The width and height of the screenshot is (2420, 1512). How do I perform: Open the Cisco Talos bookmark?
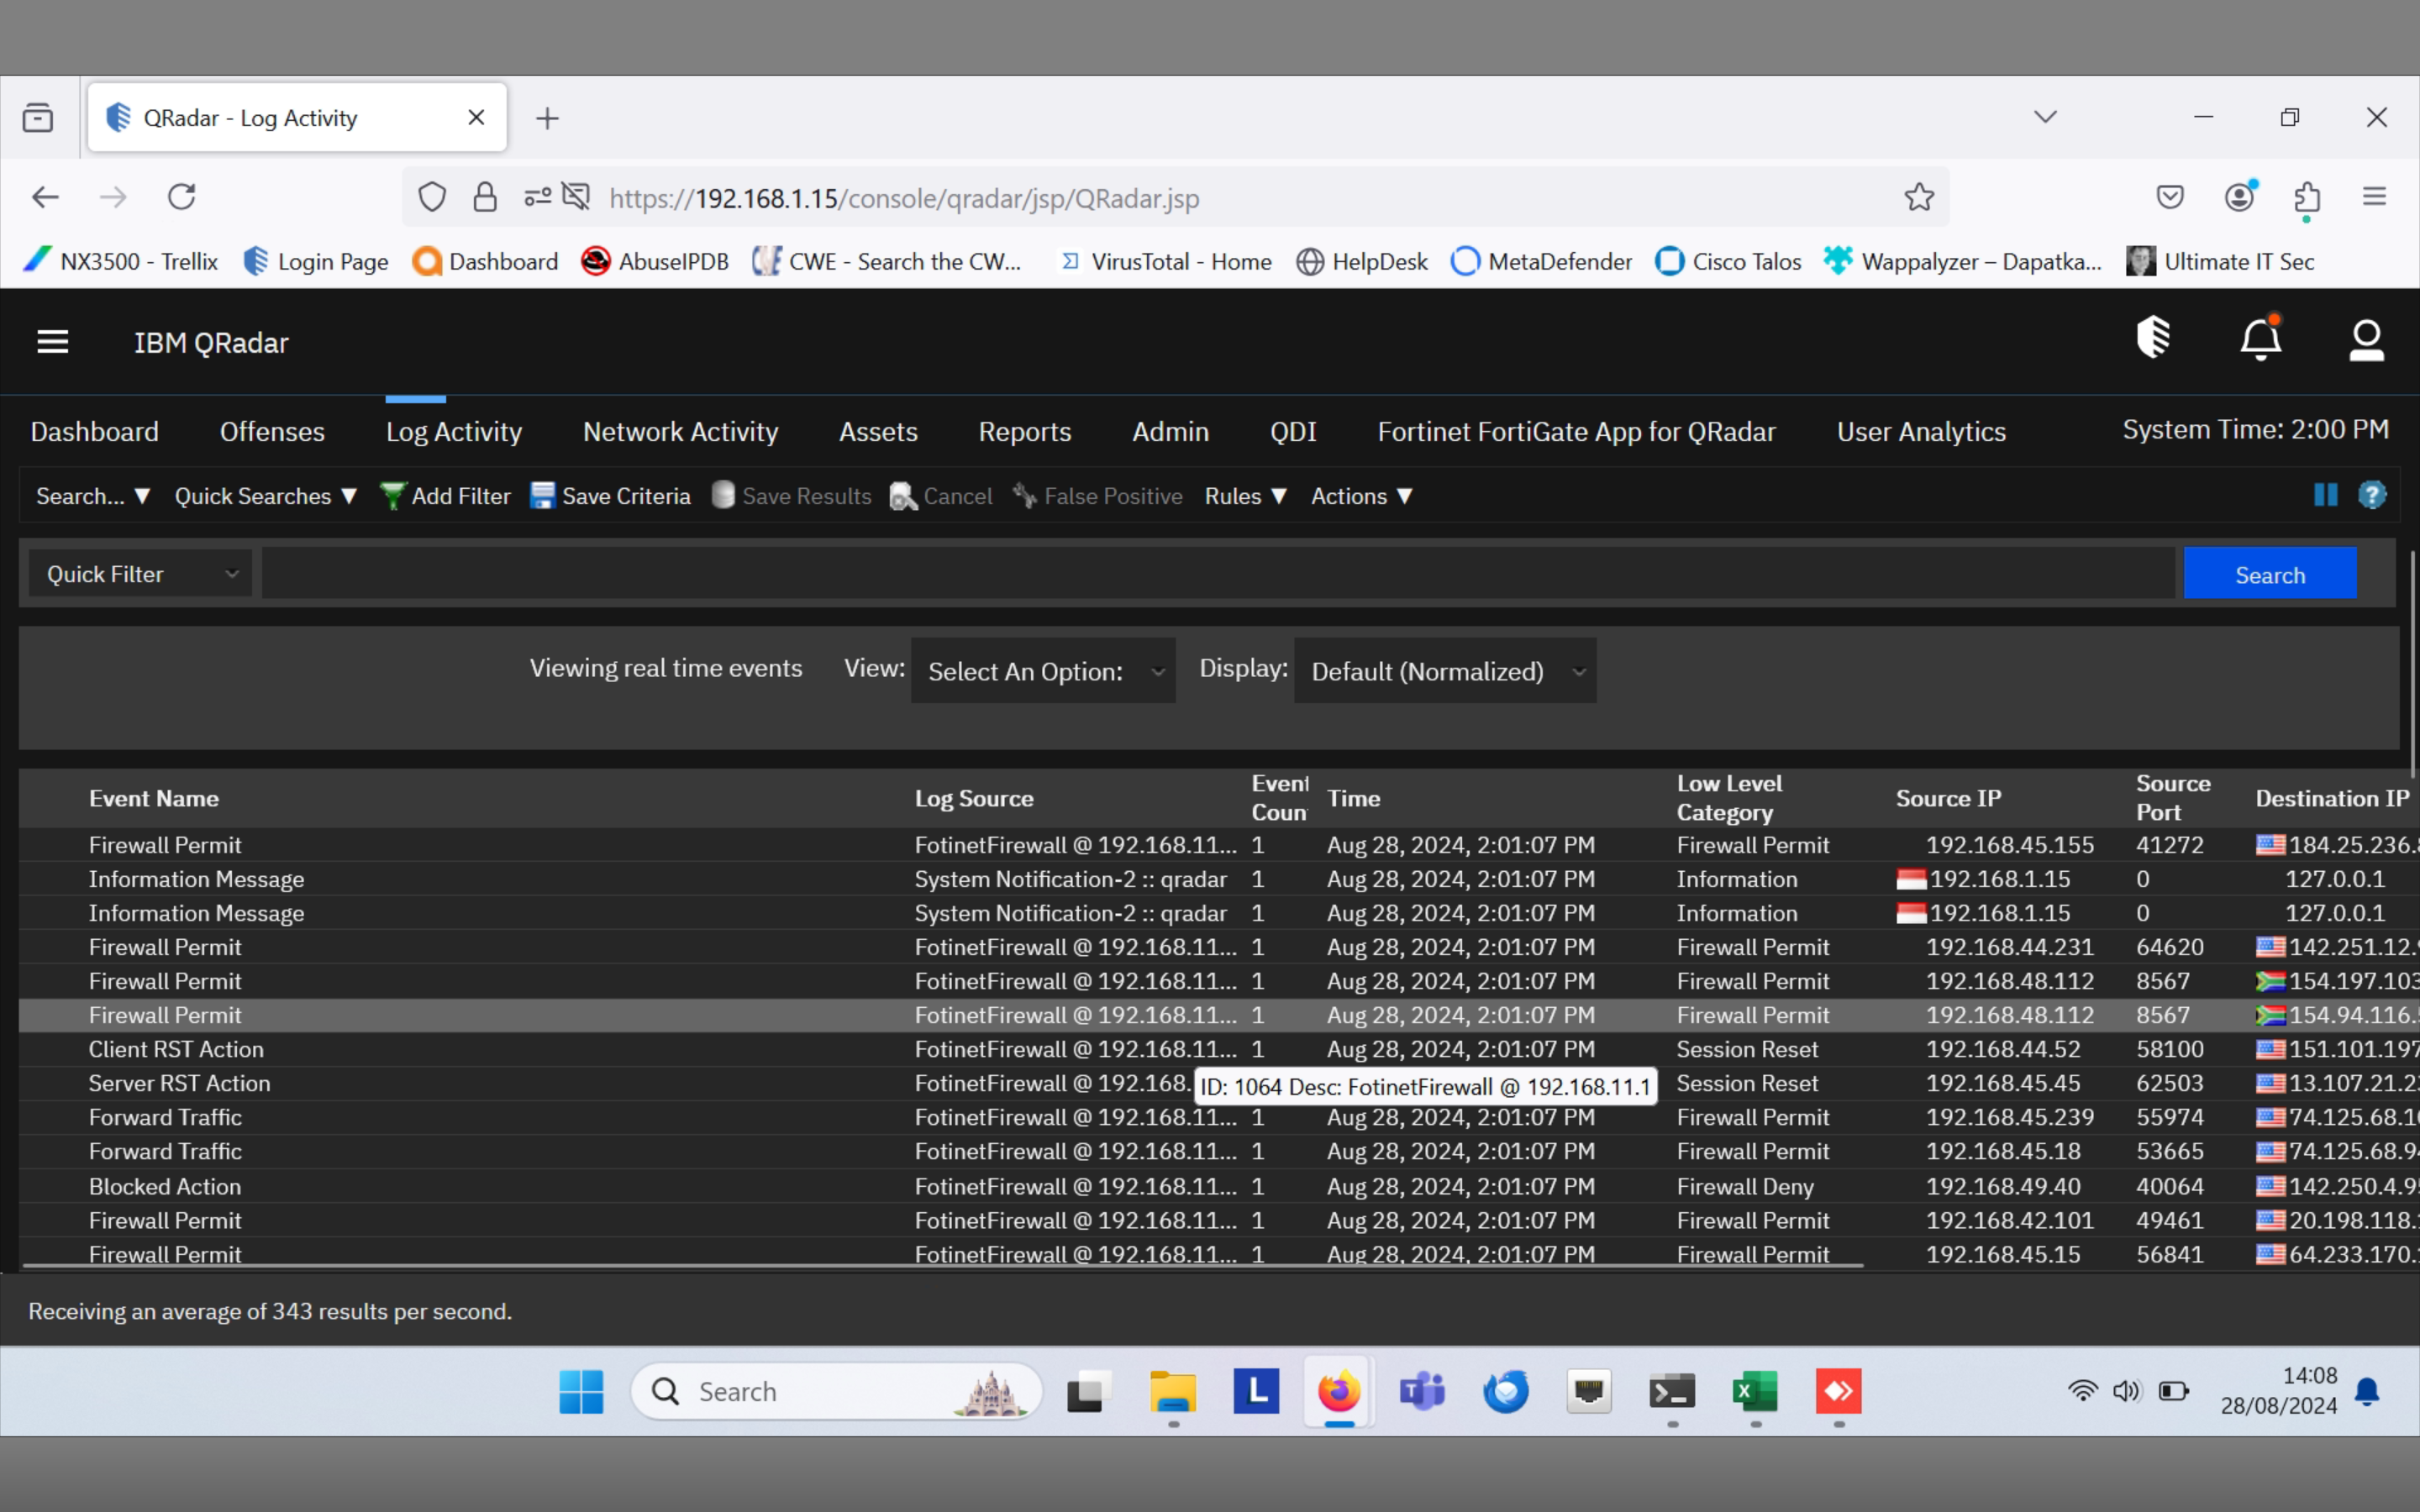pyautogui.click(x=1729, y=261)
